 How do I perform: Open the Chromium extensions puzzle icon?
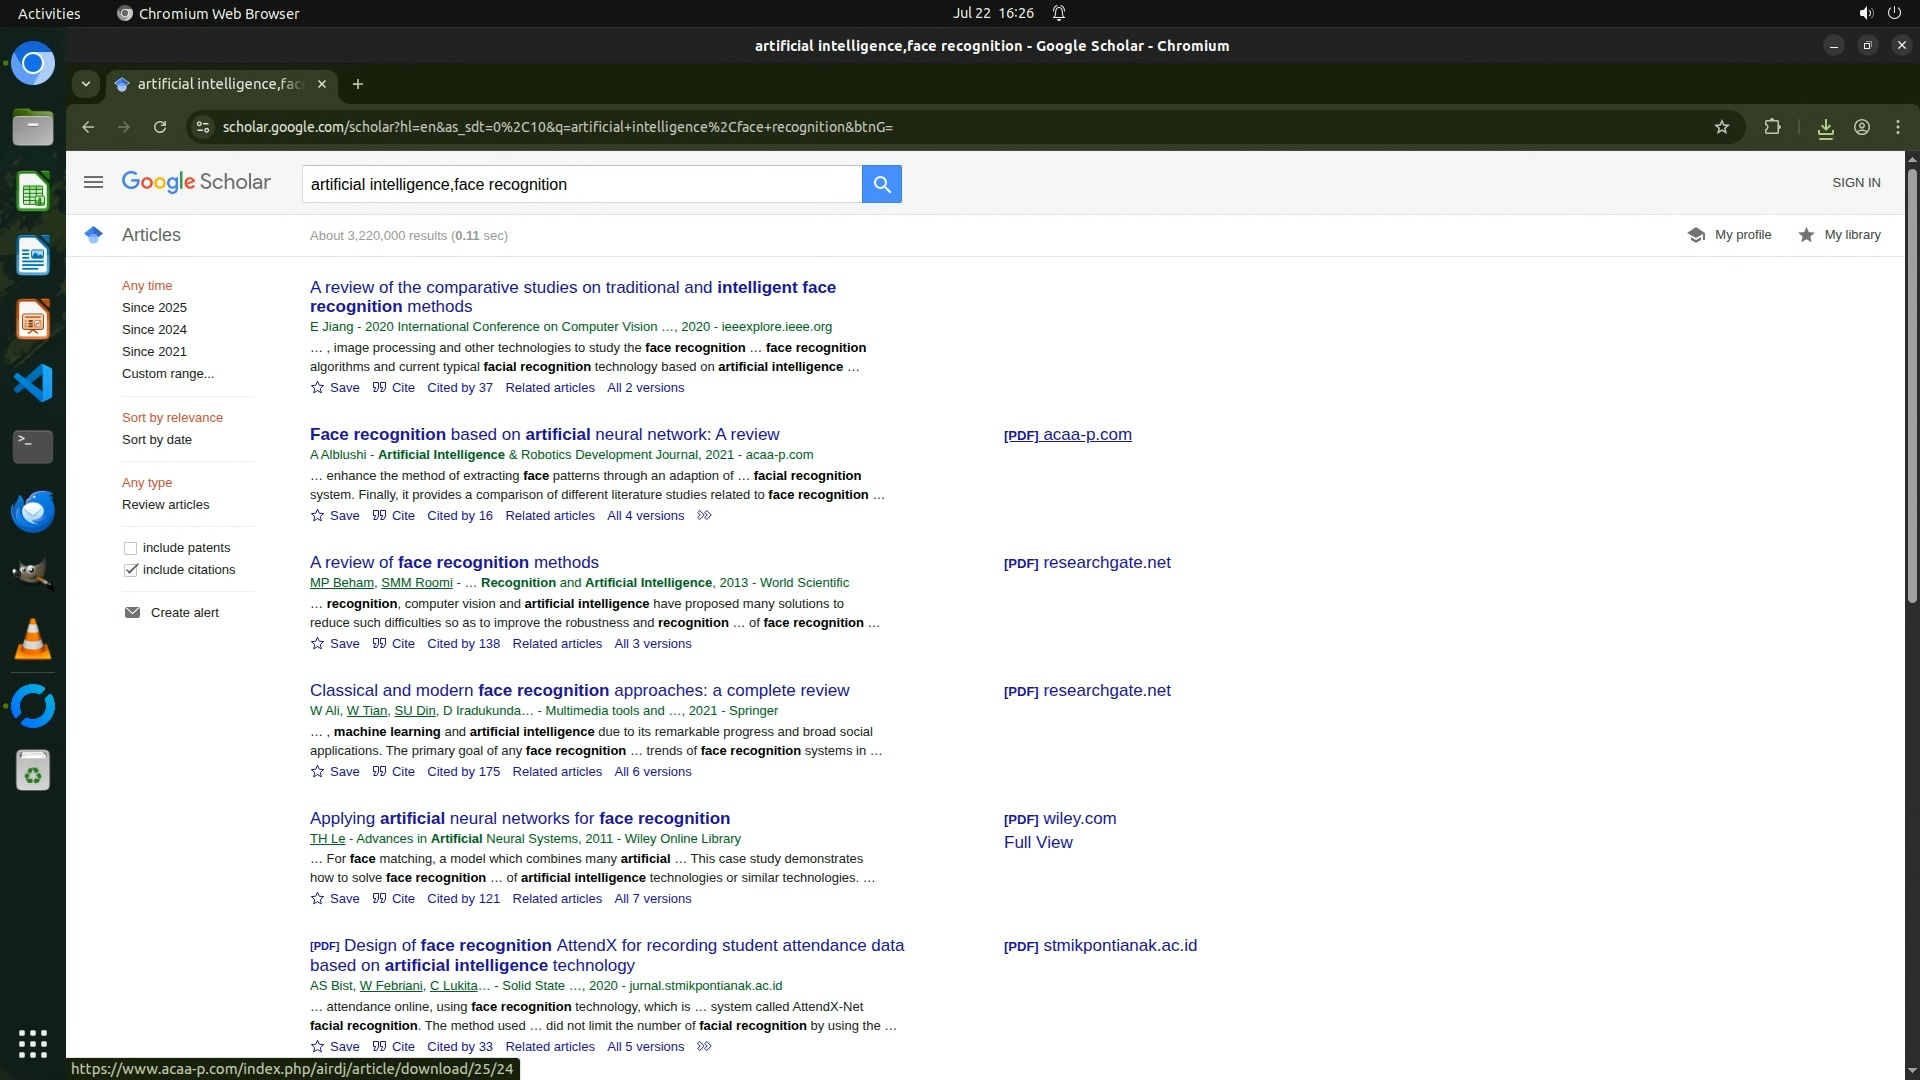point(1772,127)
